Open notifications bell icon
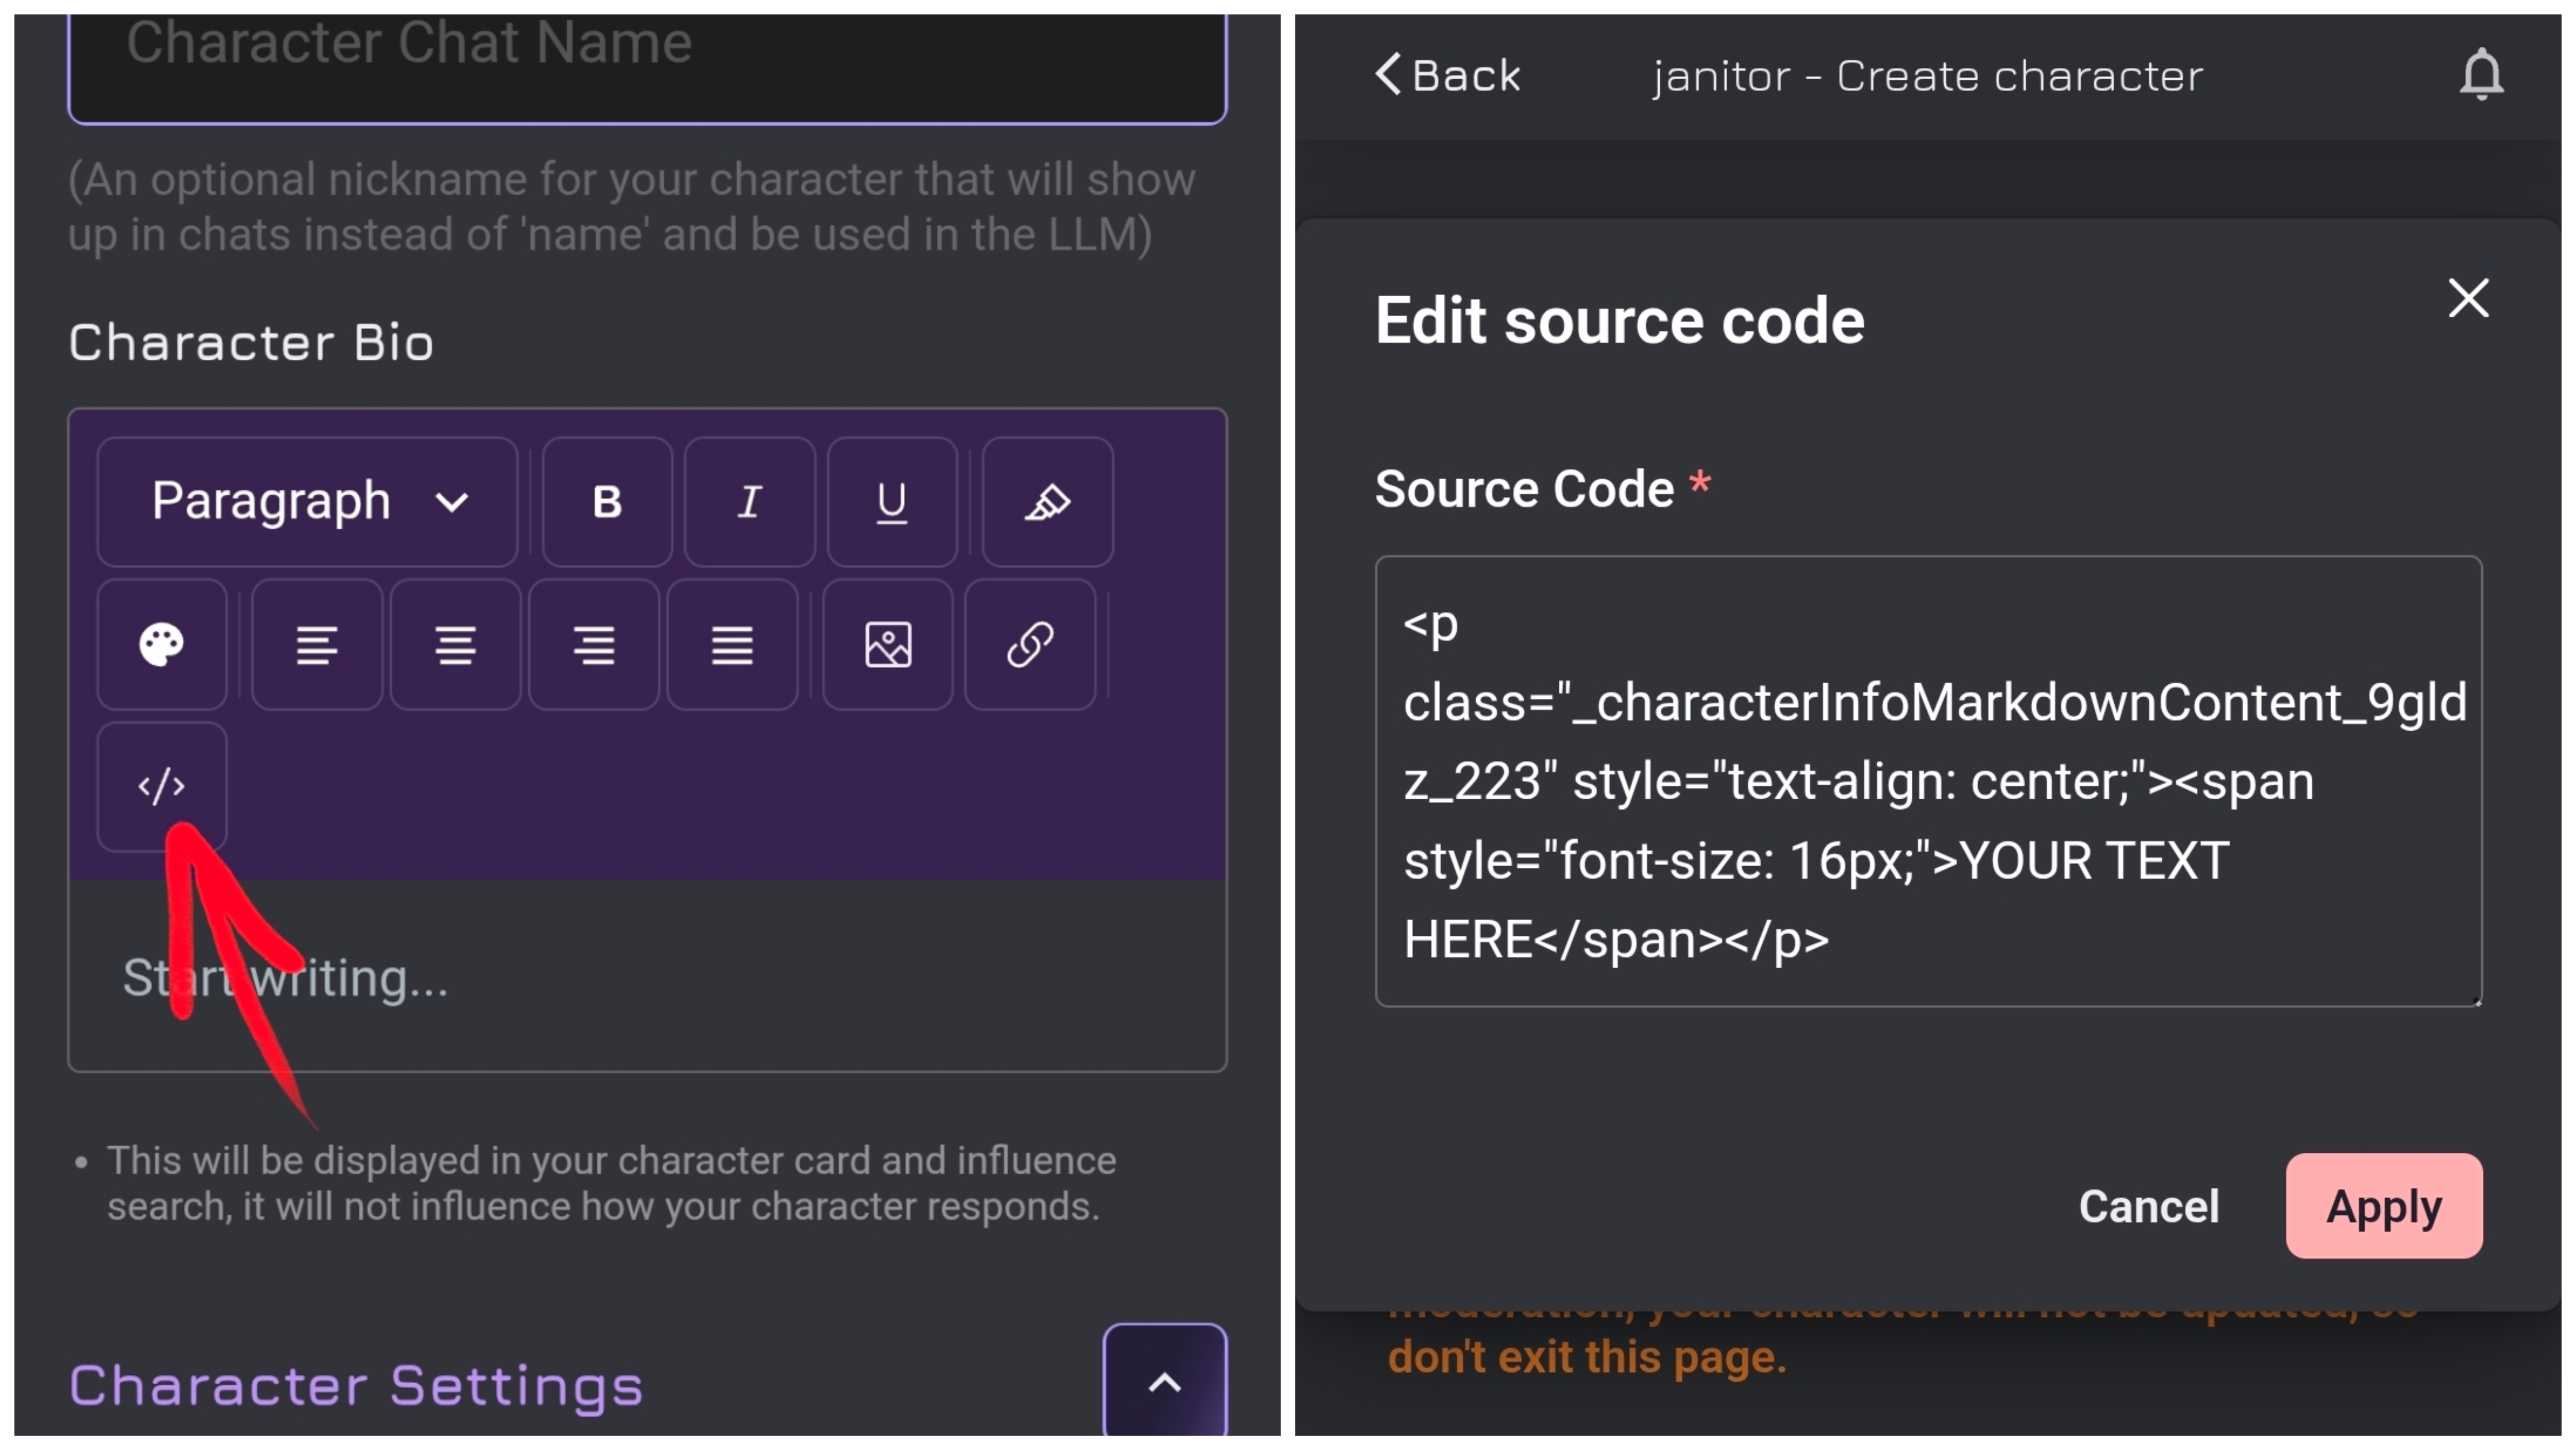The height and width of the screenshot is (1449, 2576). (x=2481, y=75)
